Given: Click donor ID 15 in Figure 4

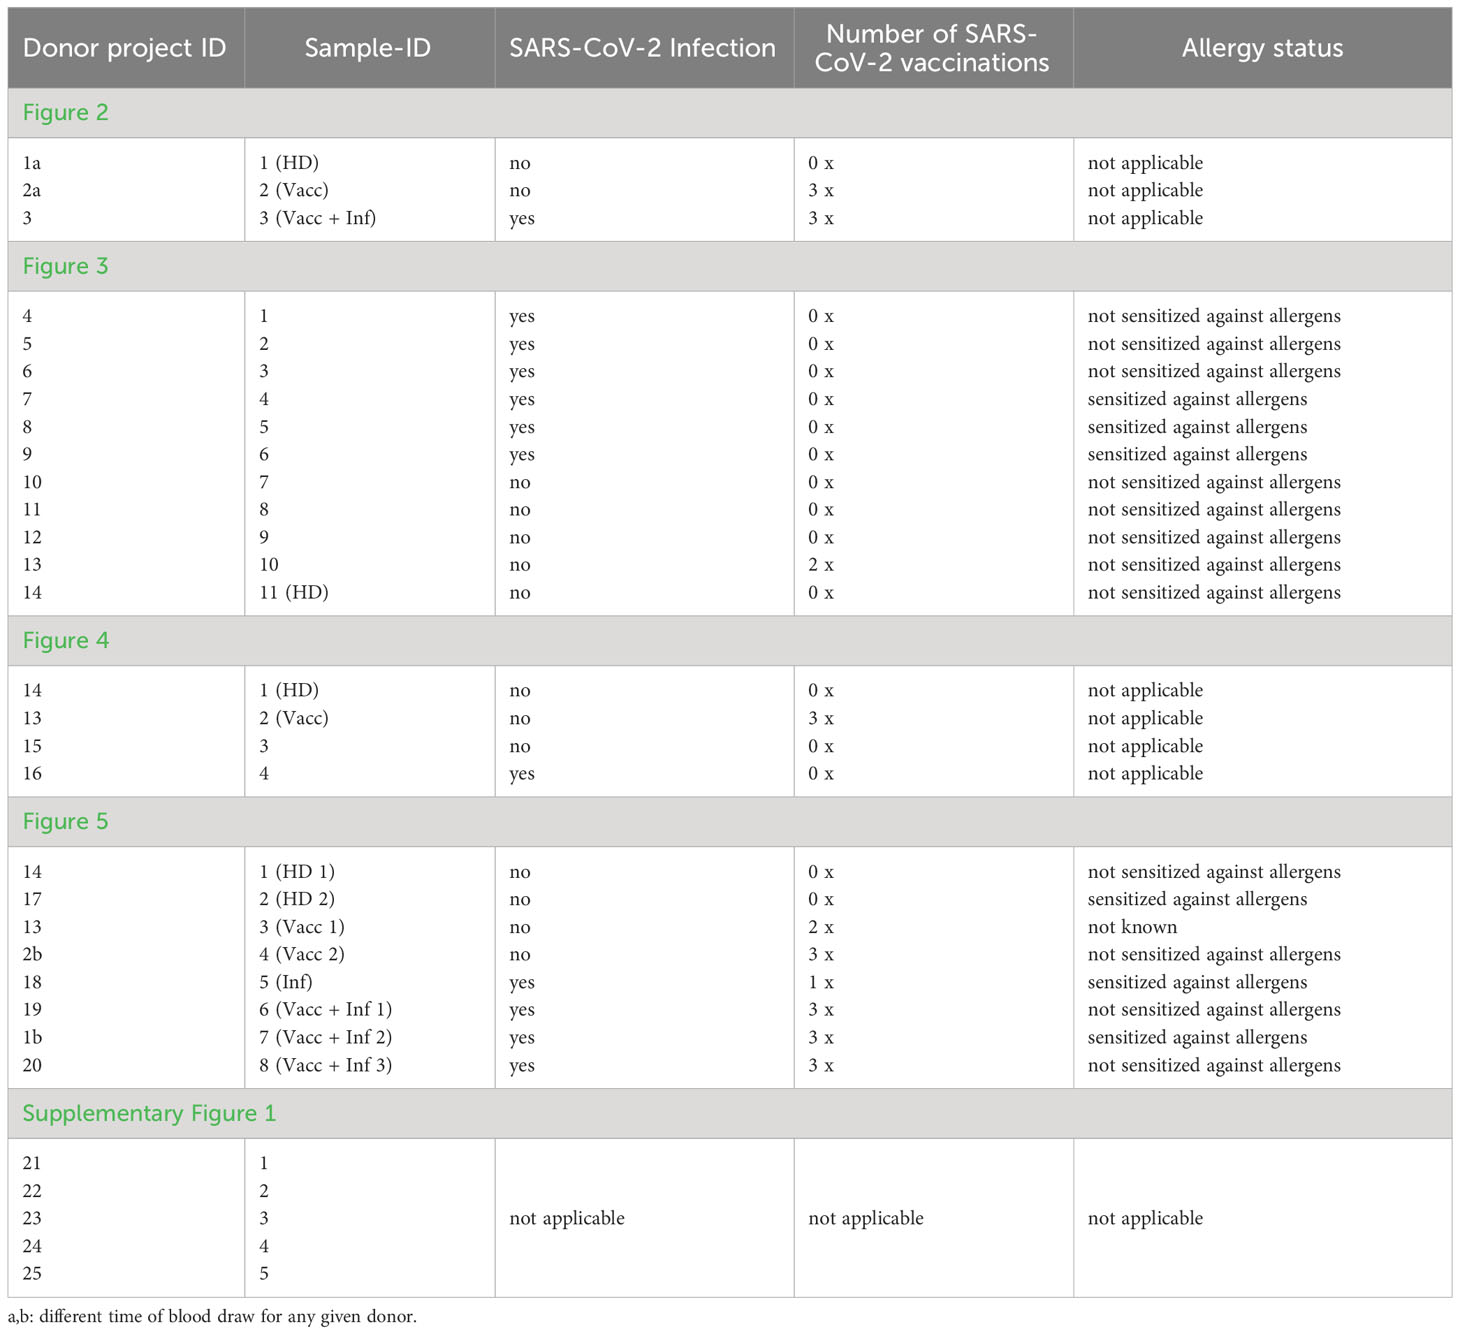Looking at the screenshot, I should pos(32,746).
